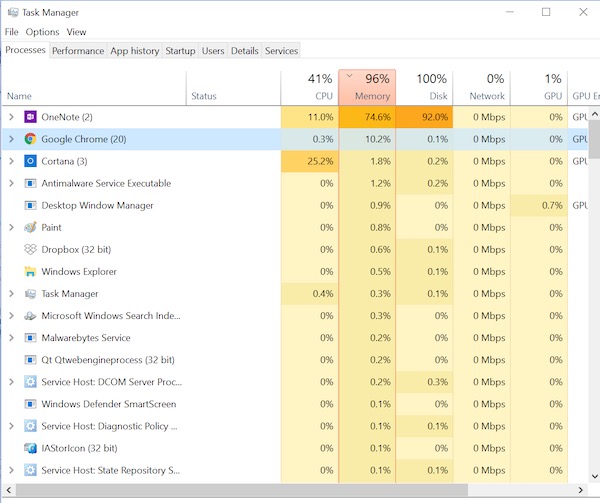Select the Processes tab
Screen dimensions: 600x503
coord(25,50)
